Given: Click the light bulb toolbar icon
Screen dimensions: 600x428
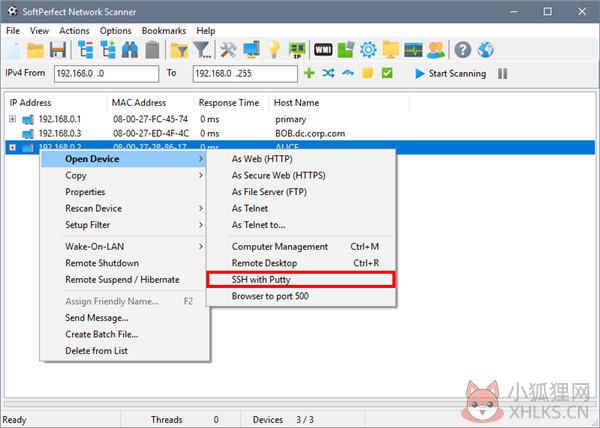Looking at the screenshot, I should 274,50.
